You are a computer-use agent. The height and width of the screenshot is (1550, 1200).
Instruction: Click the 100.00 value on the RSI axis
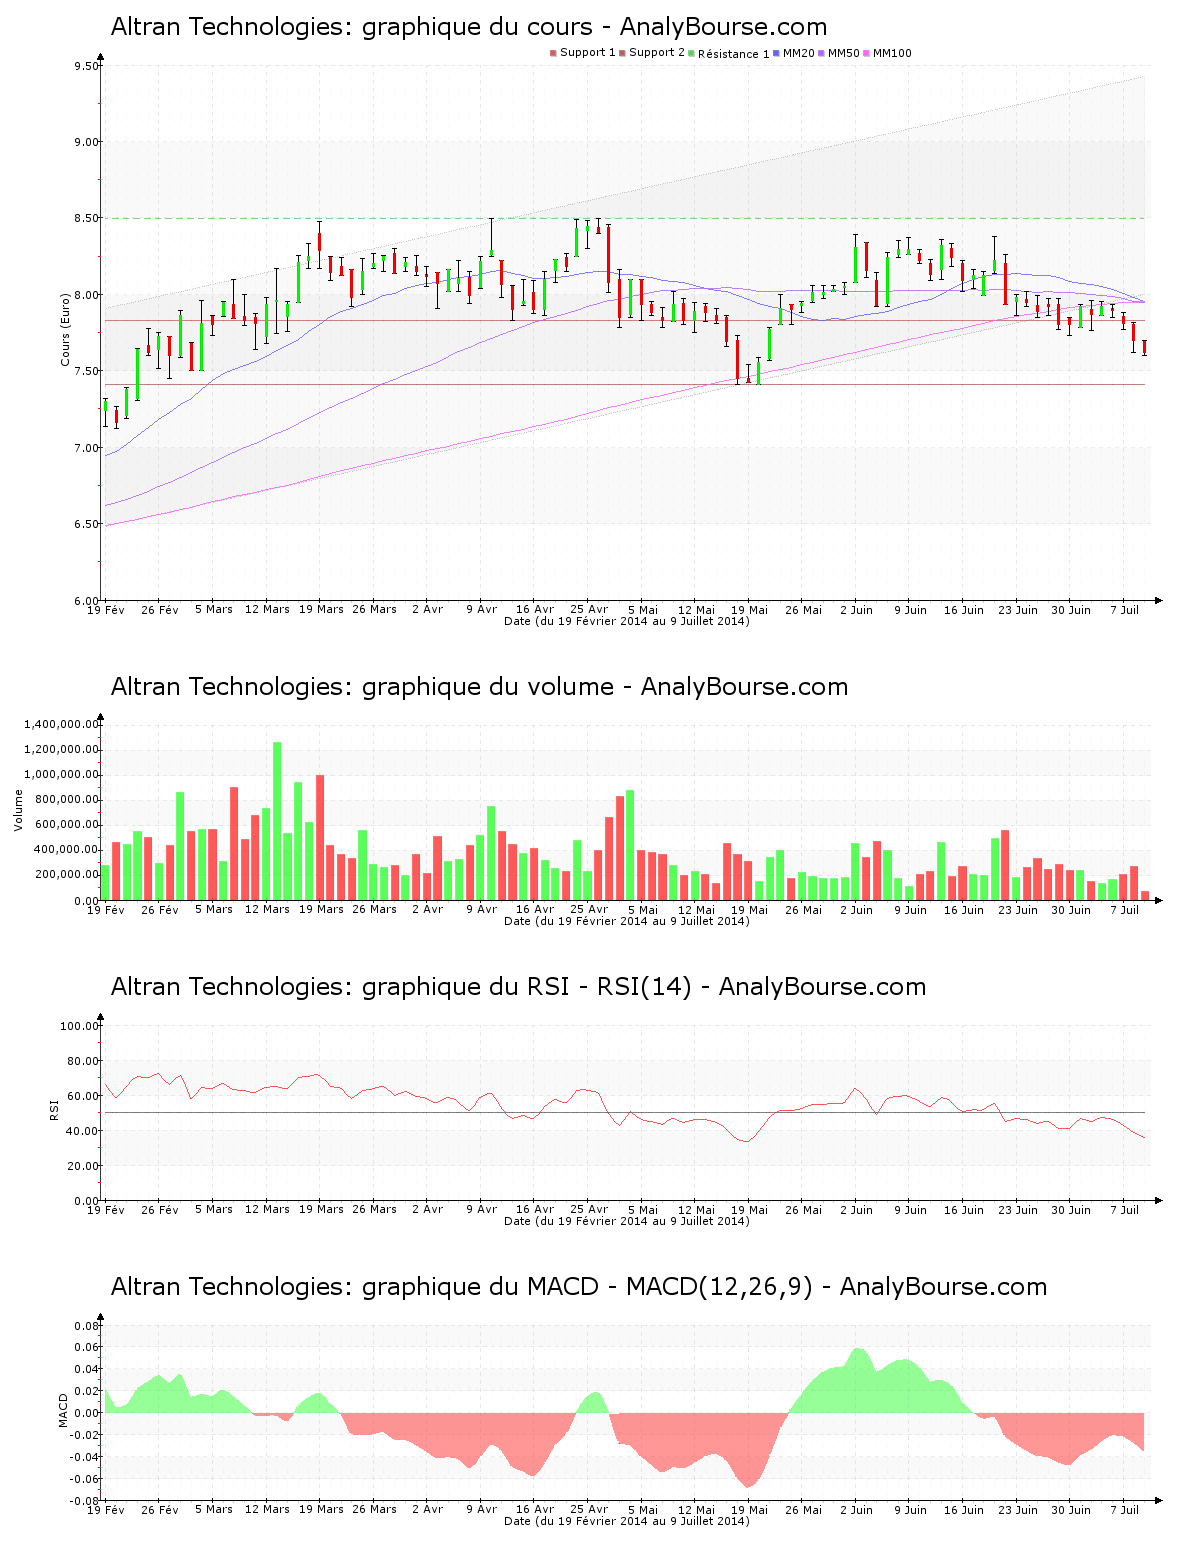point(80,1026)
